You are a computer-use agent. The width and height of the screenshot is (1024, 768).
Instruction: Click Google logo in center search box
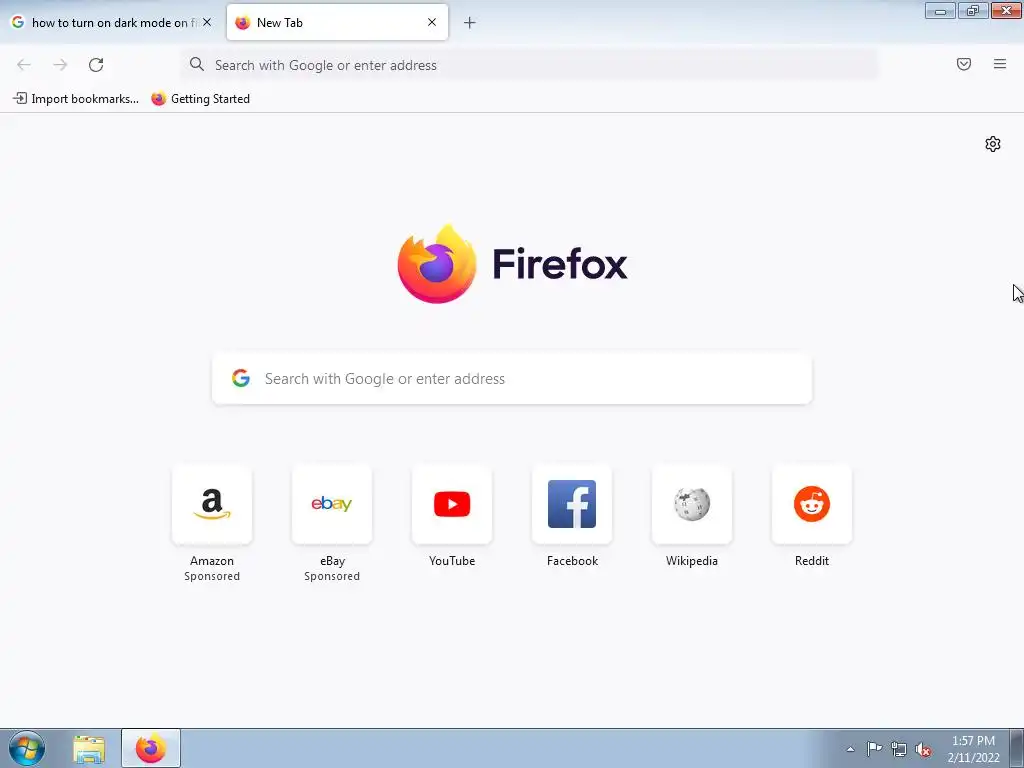click(241, 378)
